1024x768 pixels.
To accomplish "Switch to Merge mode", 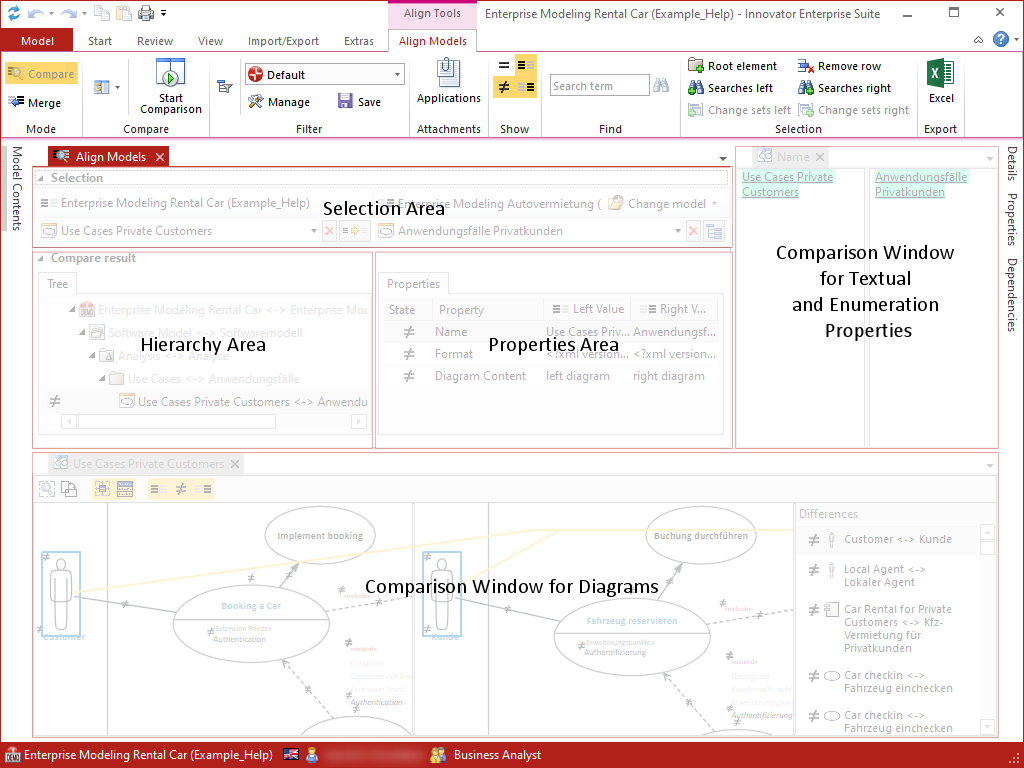I will click(x=35, y=103).
